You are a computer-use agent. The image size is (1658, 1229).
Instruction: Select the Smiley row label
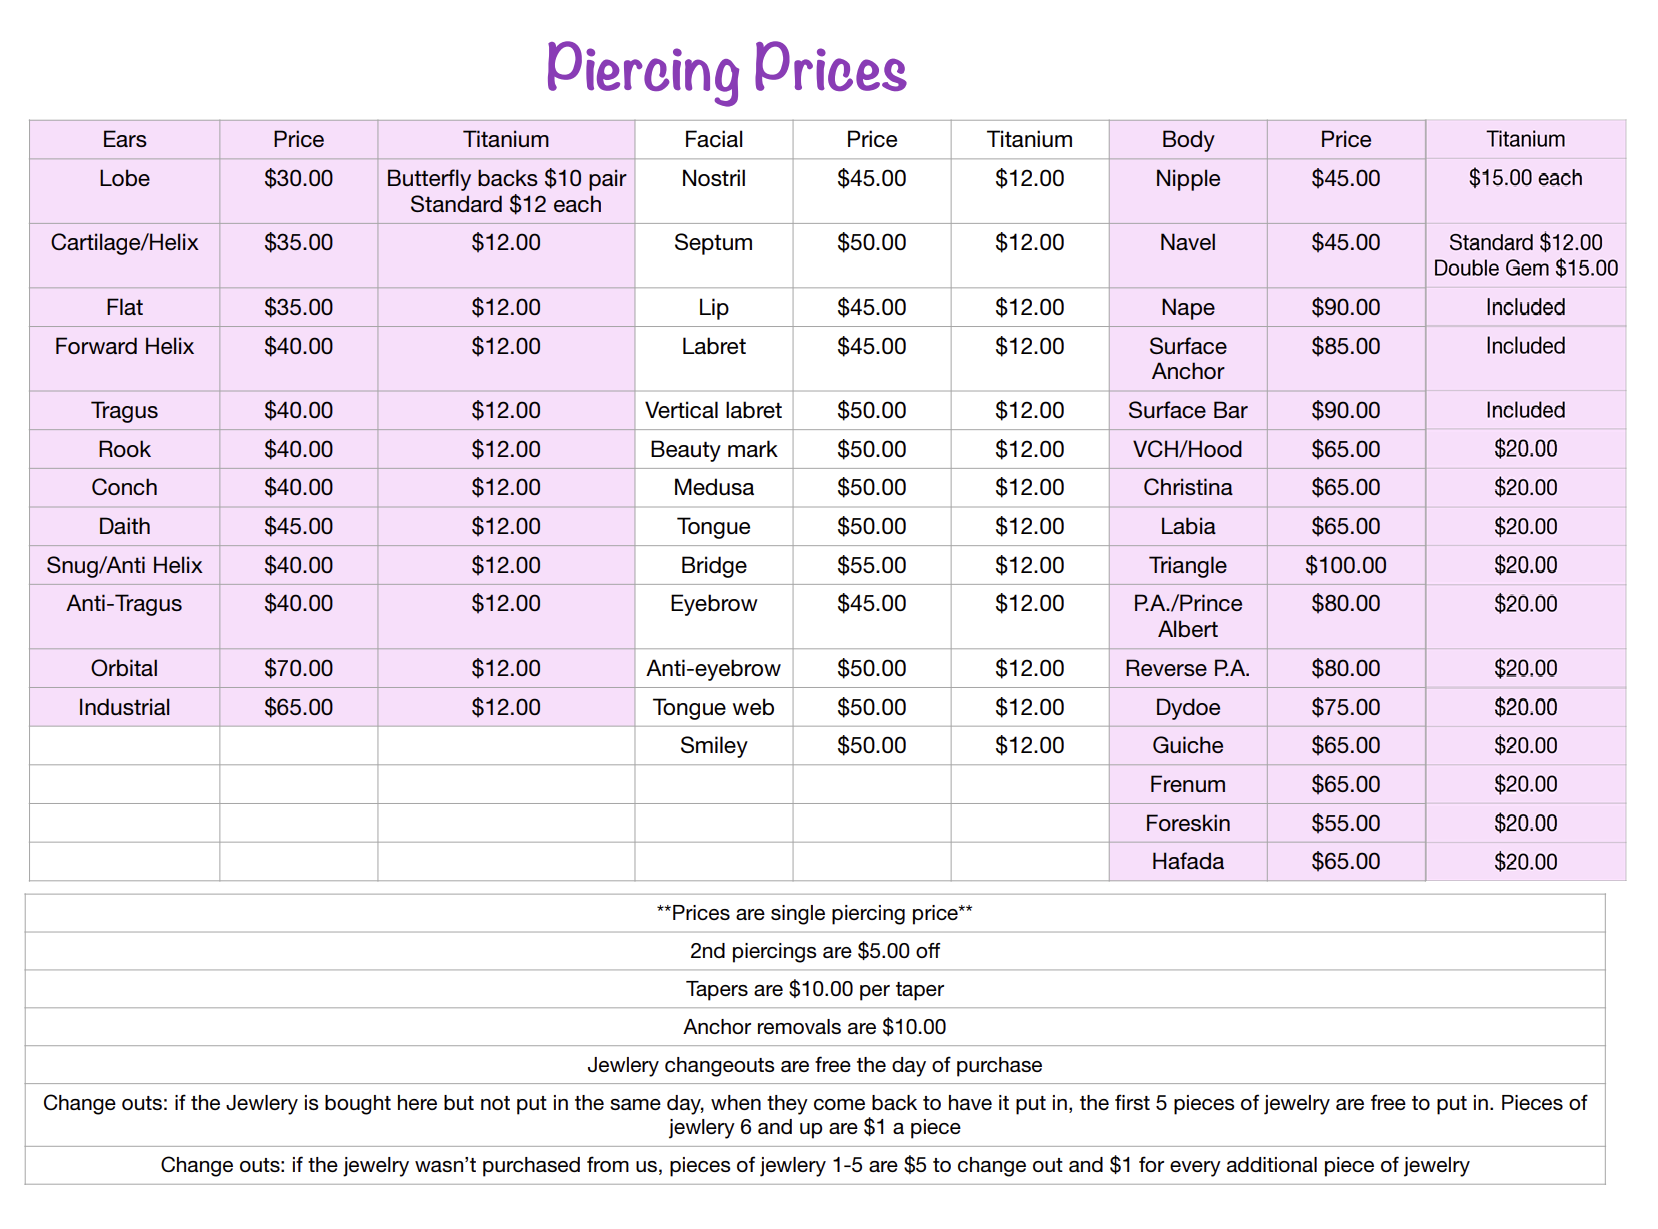(713, 745)
